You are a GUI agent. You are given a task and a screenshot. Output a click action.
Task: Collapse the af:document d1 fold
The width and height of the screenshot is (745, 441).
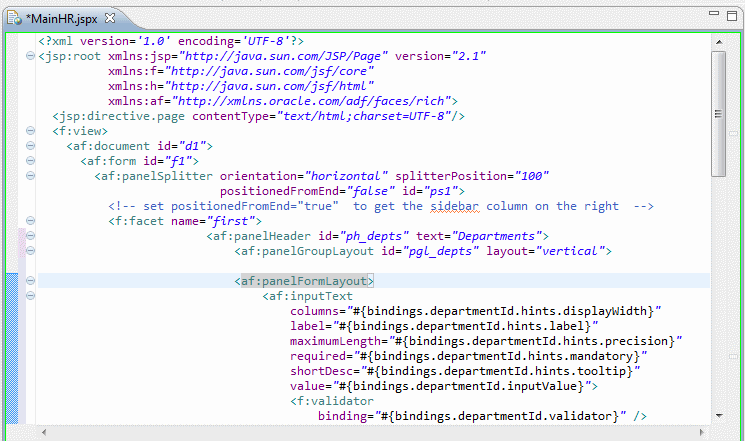tap(30, 146)
